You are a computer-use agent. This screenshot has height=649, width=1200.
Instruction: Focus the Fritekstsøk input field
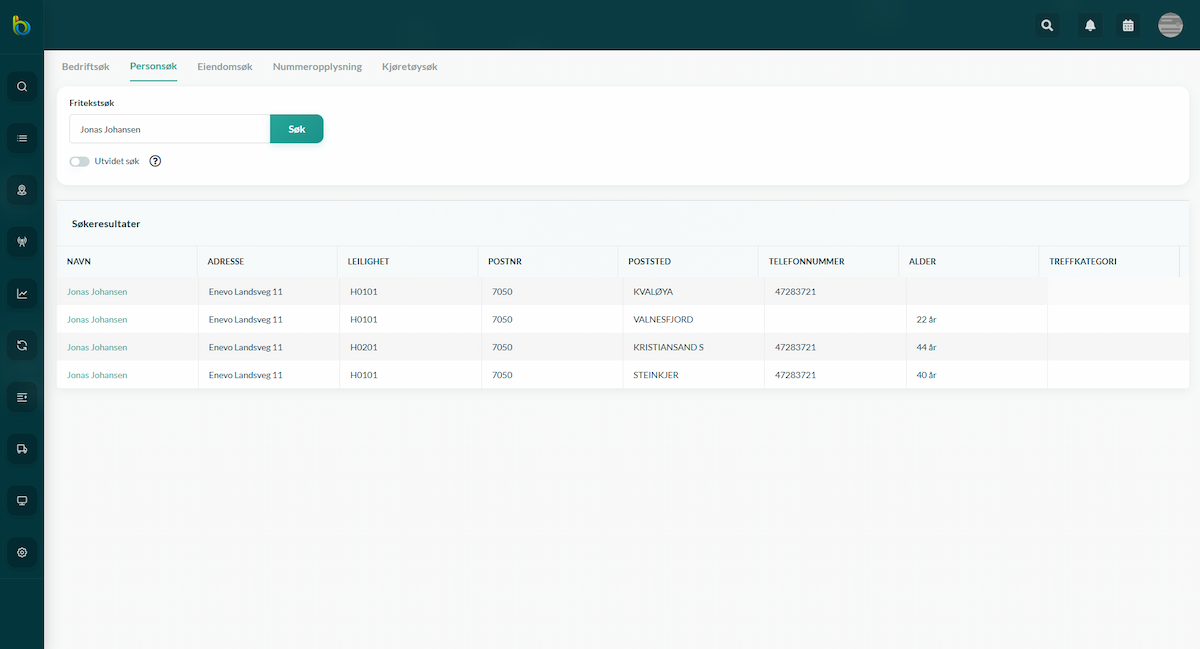point(169,129)
